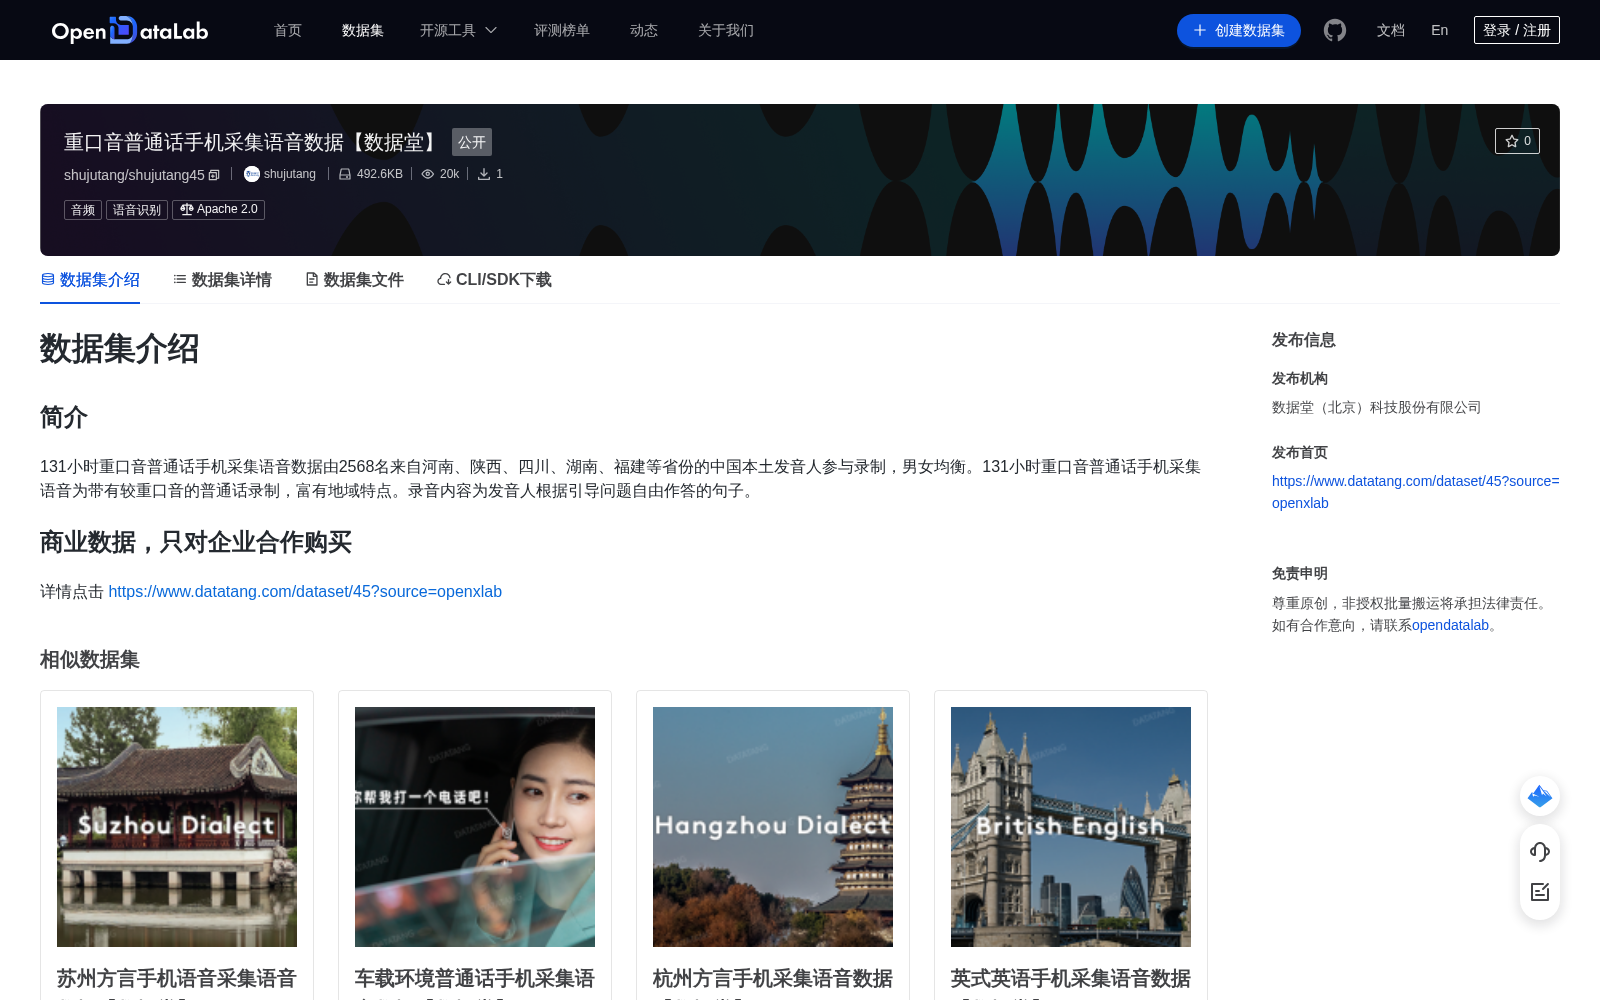The image size is (1600, 1000).
Task: Open 动态 in navigation
Action: (644, 30)
